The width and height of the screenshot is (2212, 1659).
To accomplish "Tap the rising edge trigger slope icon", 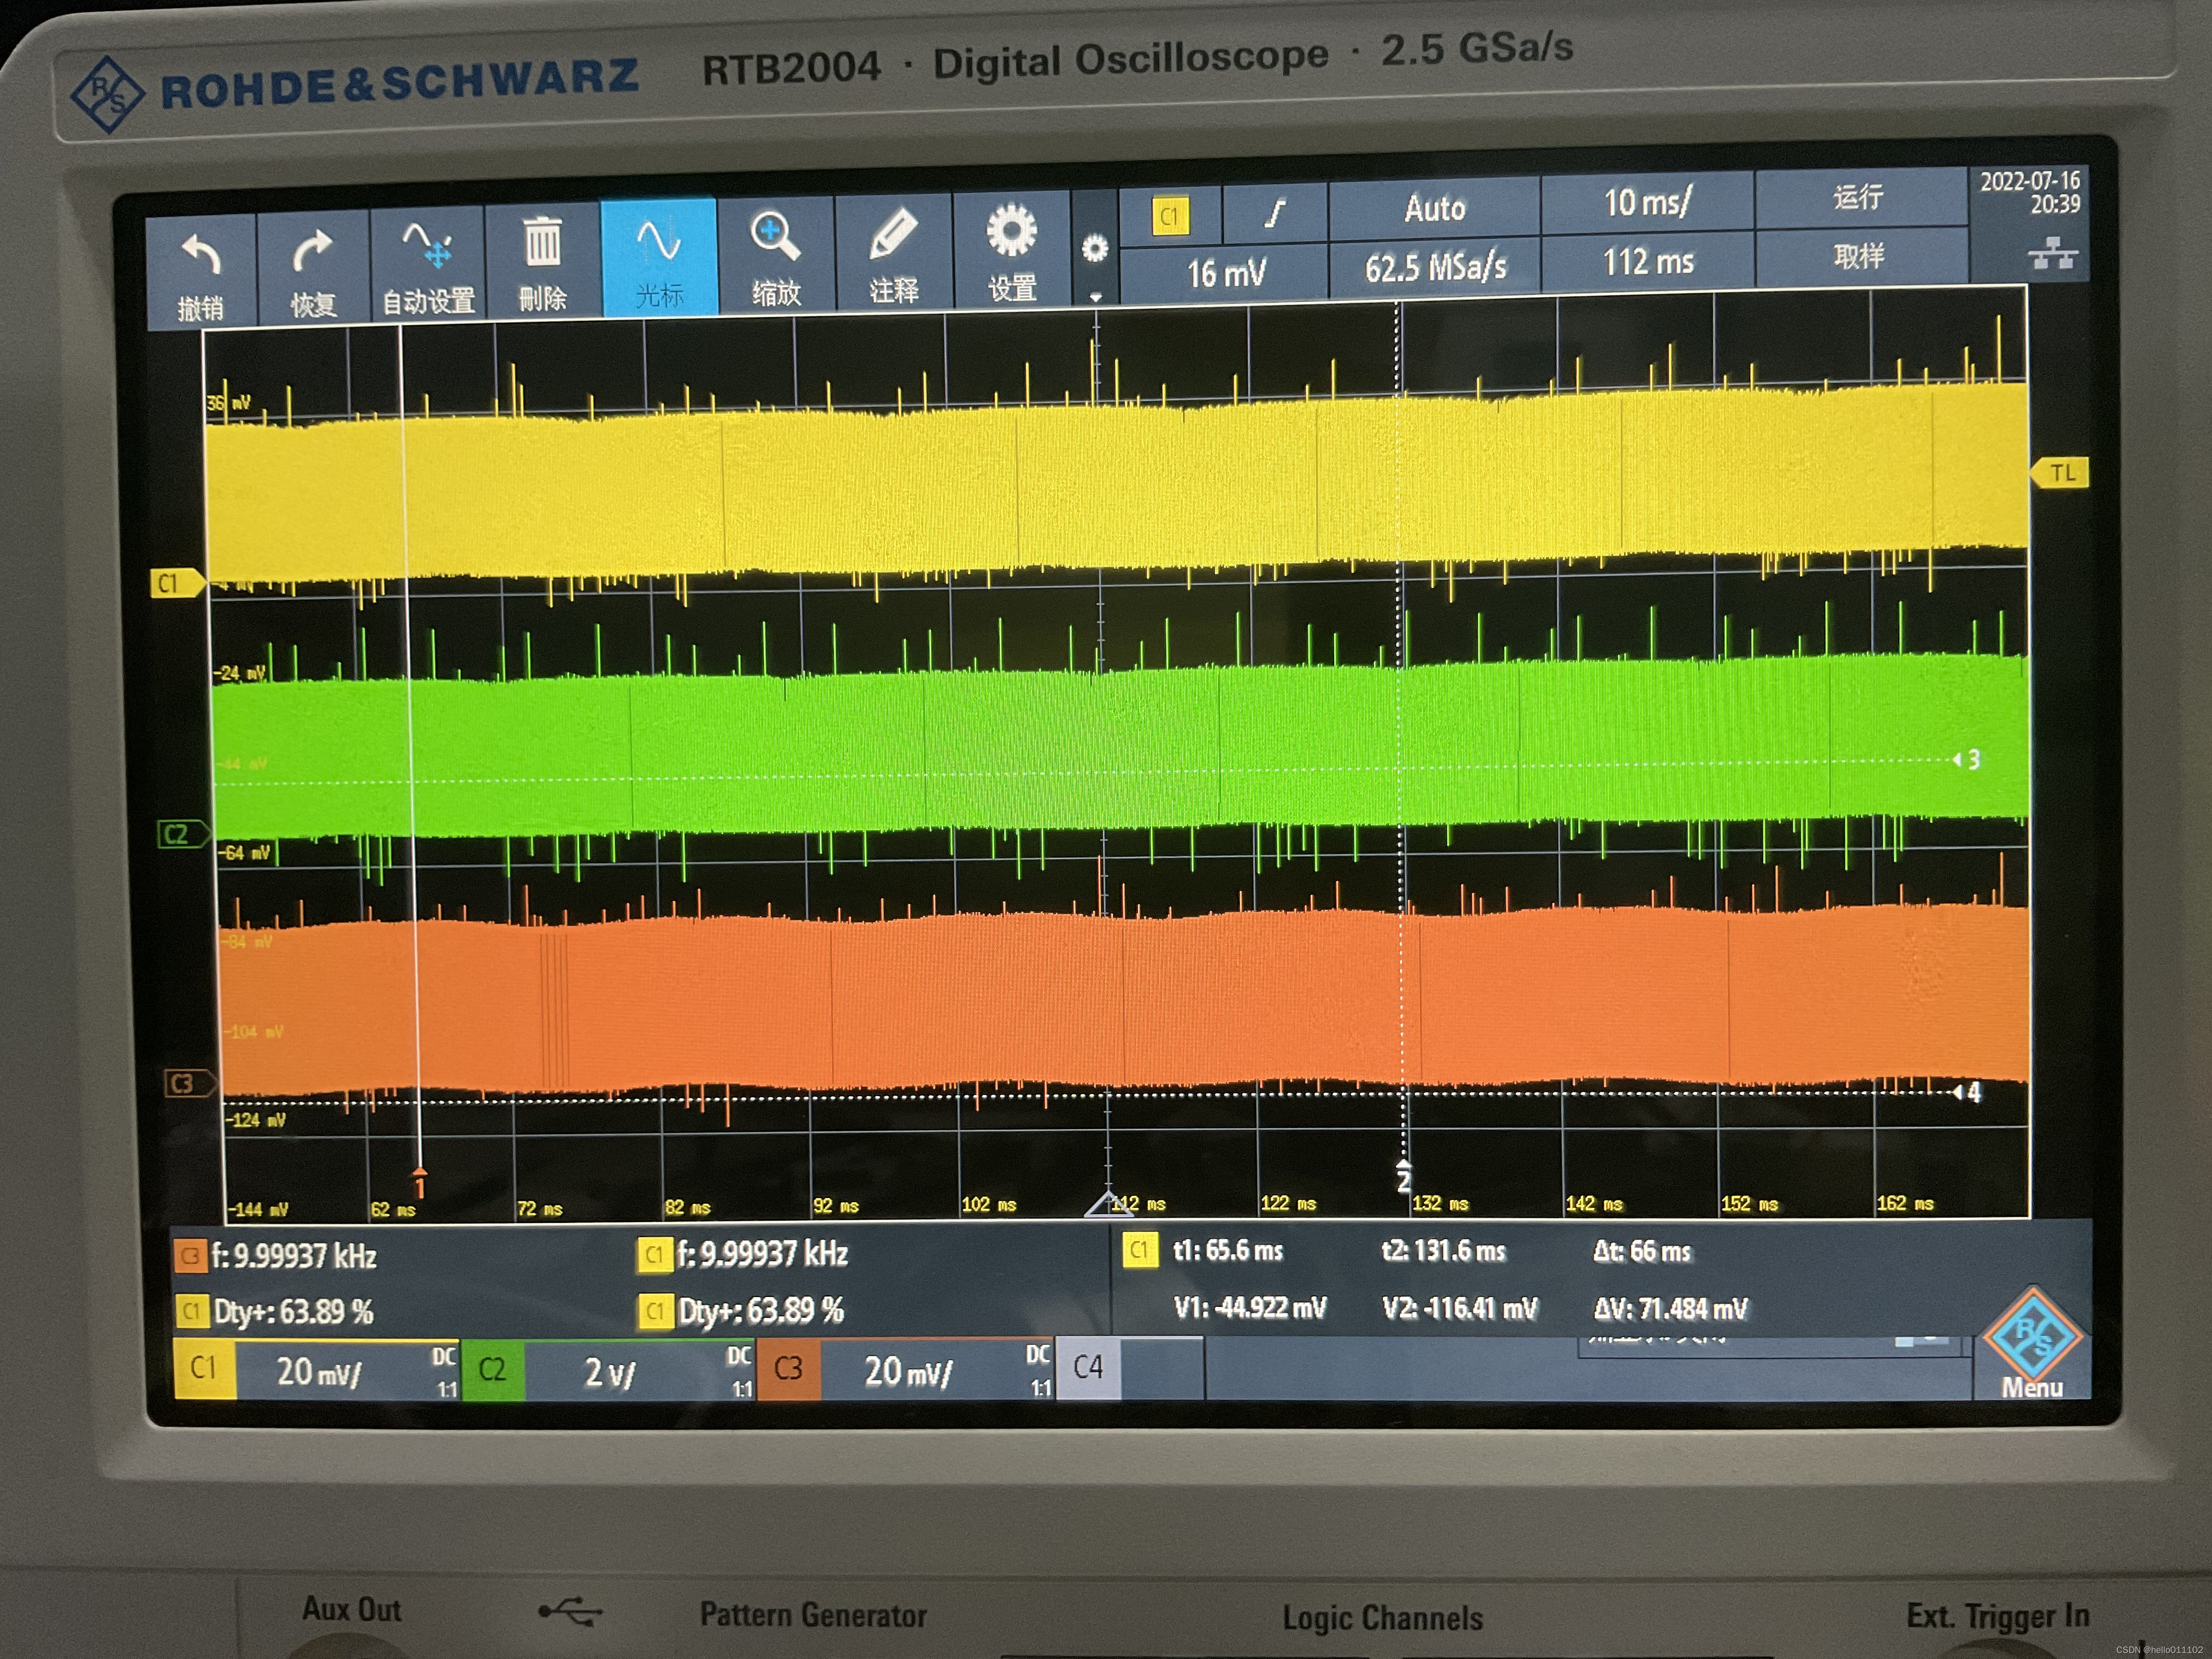I will tap(1274, 212).
